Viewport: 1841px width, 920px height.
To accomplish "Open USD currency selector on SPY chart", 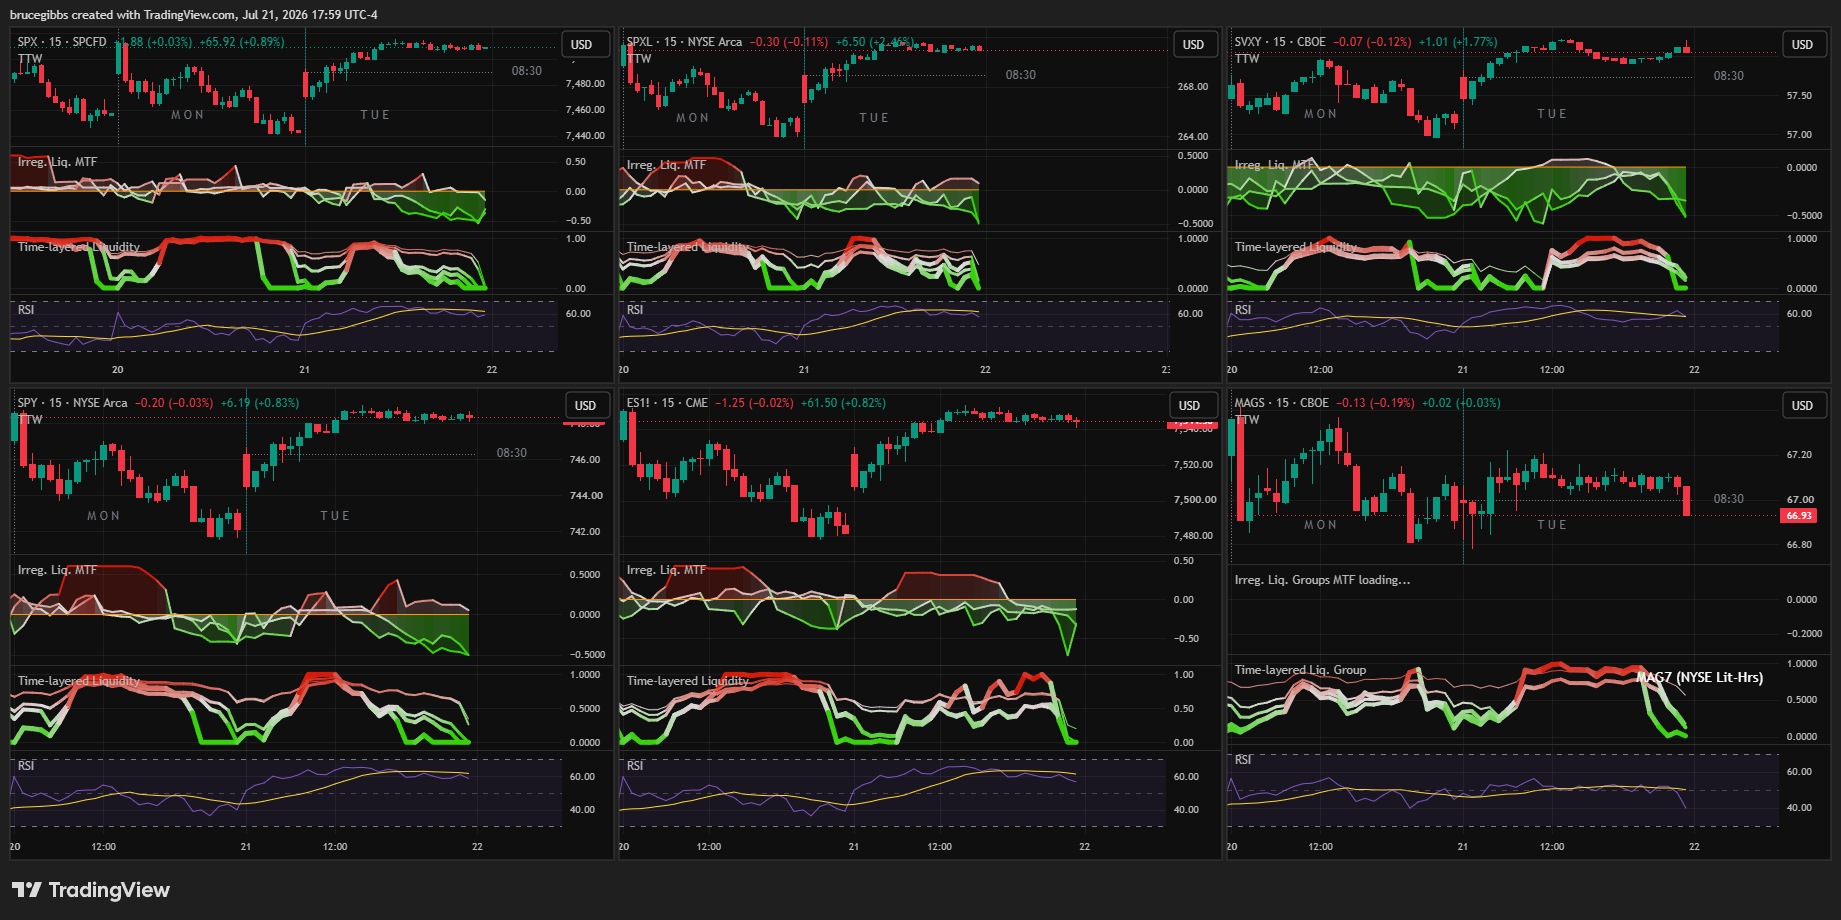I will coord(585,406).
